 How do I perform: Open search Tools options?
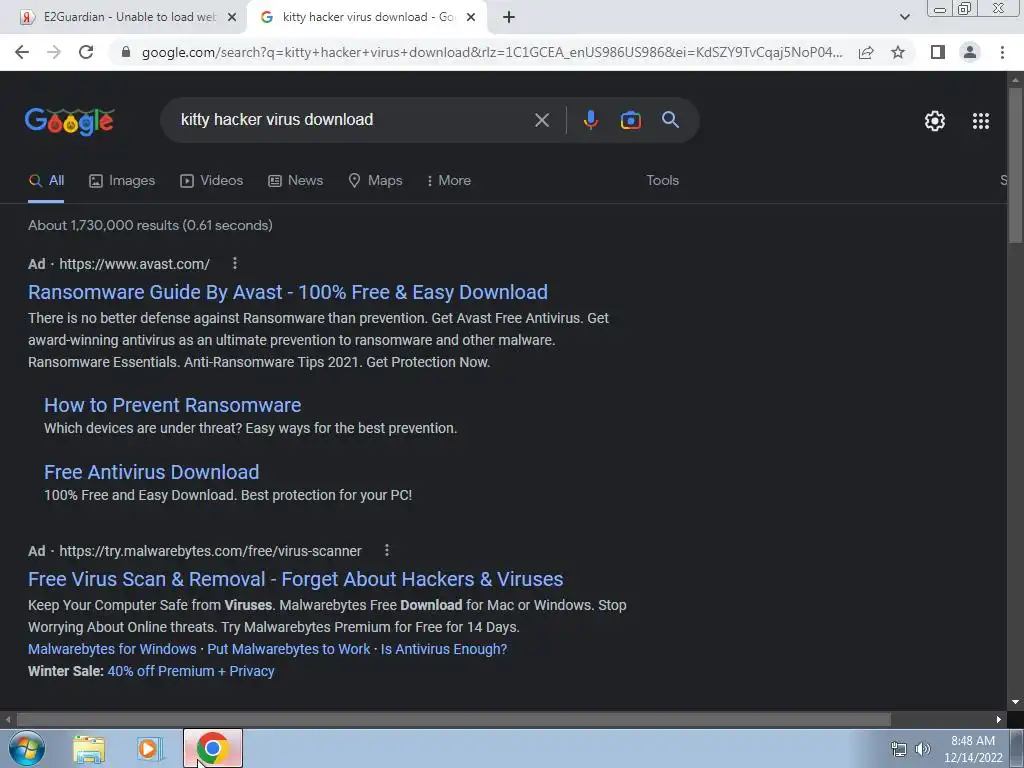[x=662, y=181]
